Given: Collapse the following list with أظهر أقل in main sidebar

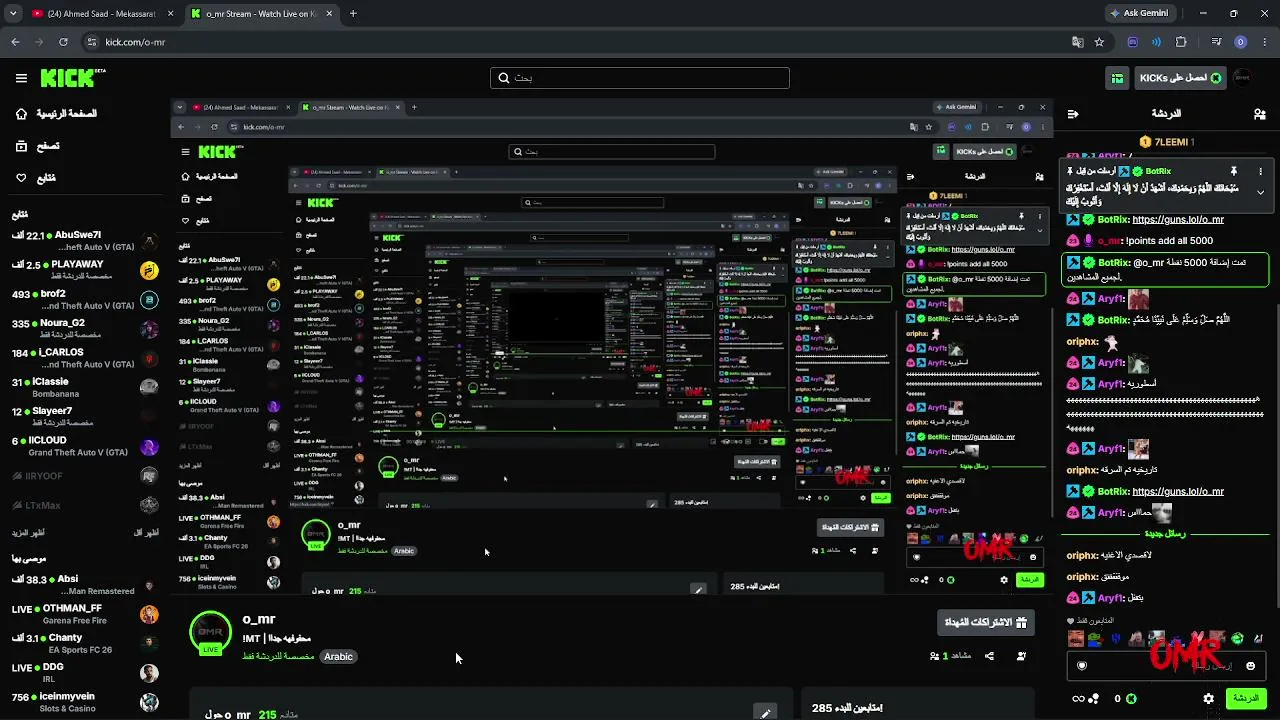Looking at the screenshot, I should click(146, 532).
